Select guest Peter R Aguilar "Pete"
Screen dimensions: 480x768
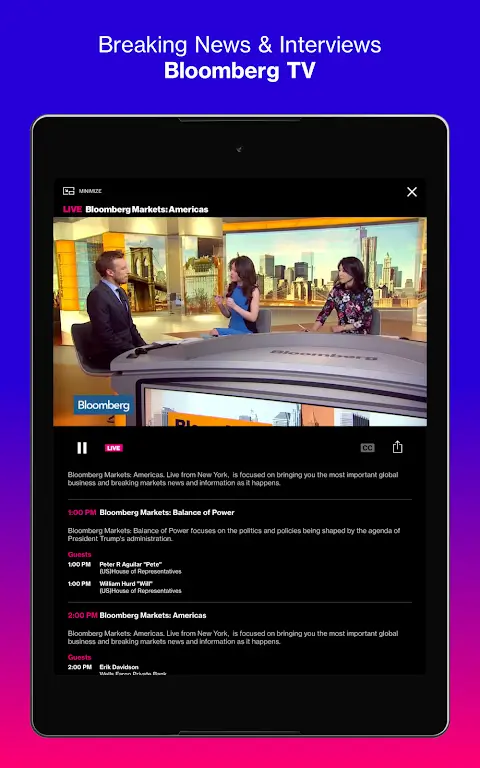click(130, 564)
